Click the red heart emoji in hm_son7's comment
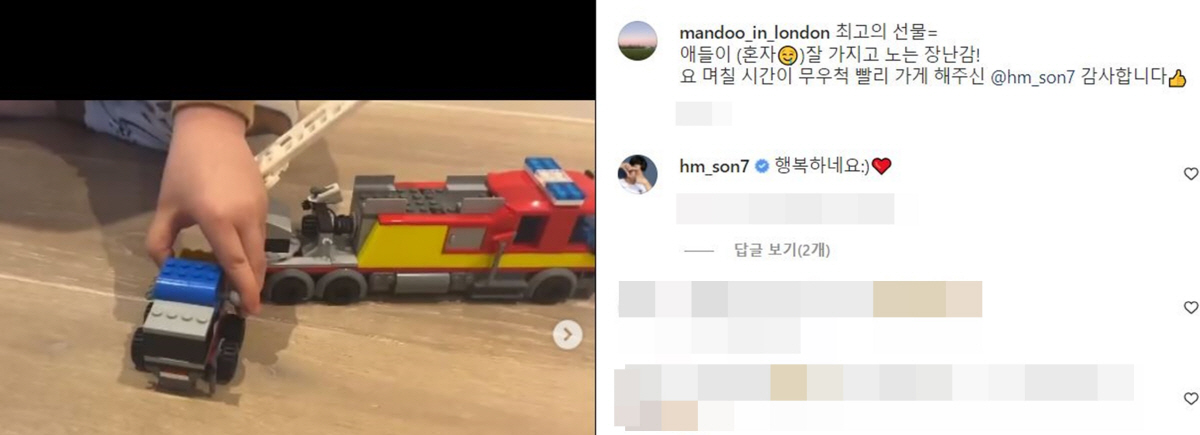The image size is (1200, 435). point(881,167)
